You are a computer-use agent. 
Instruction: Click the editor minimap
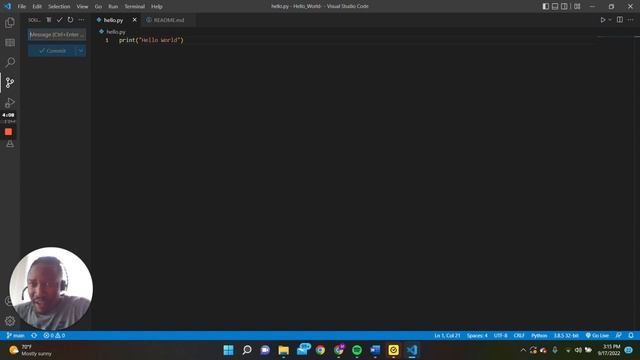616,37
